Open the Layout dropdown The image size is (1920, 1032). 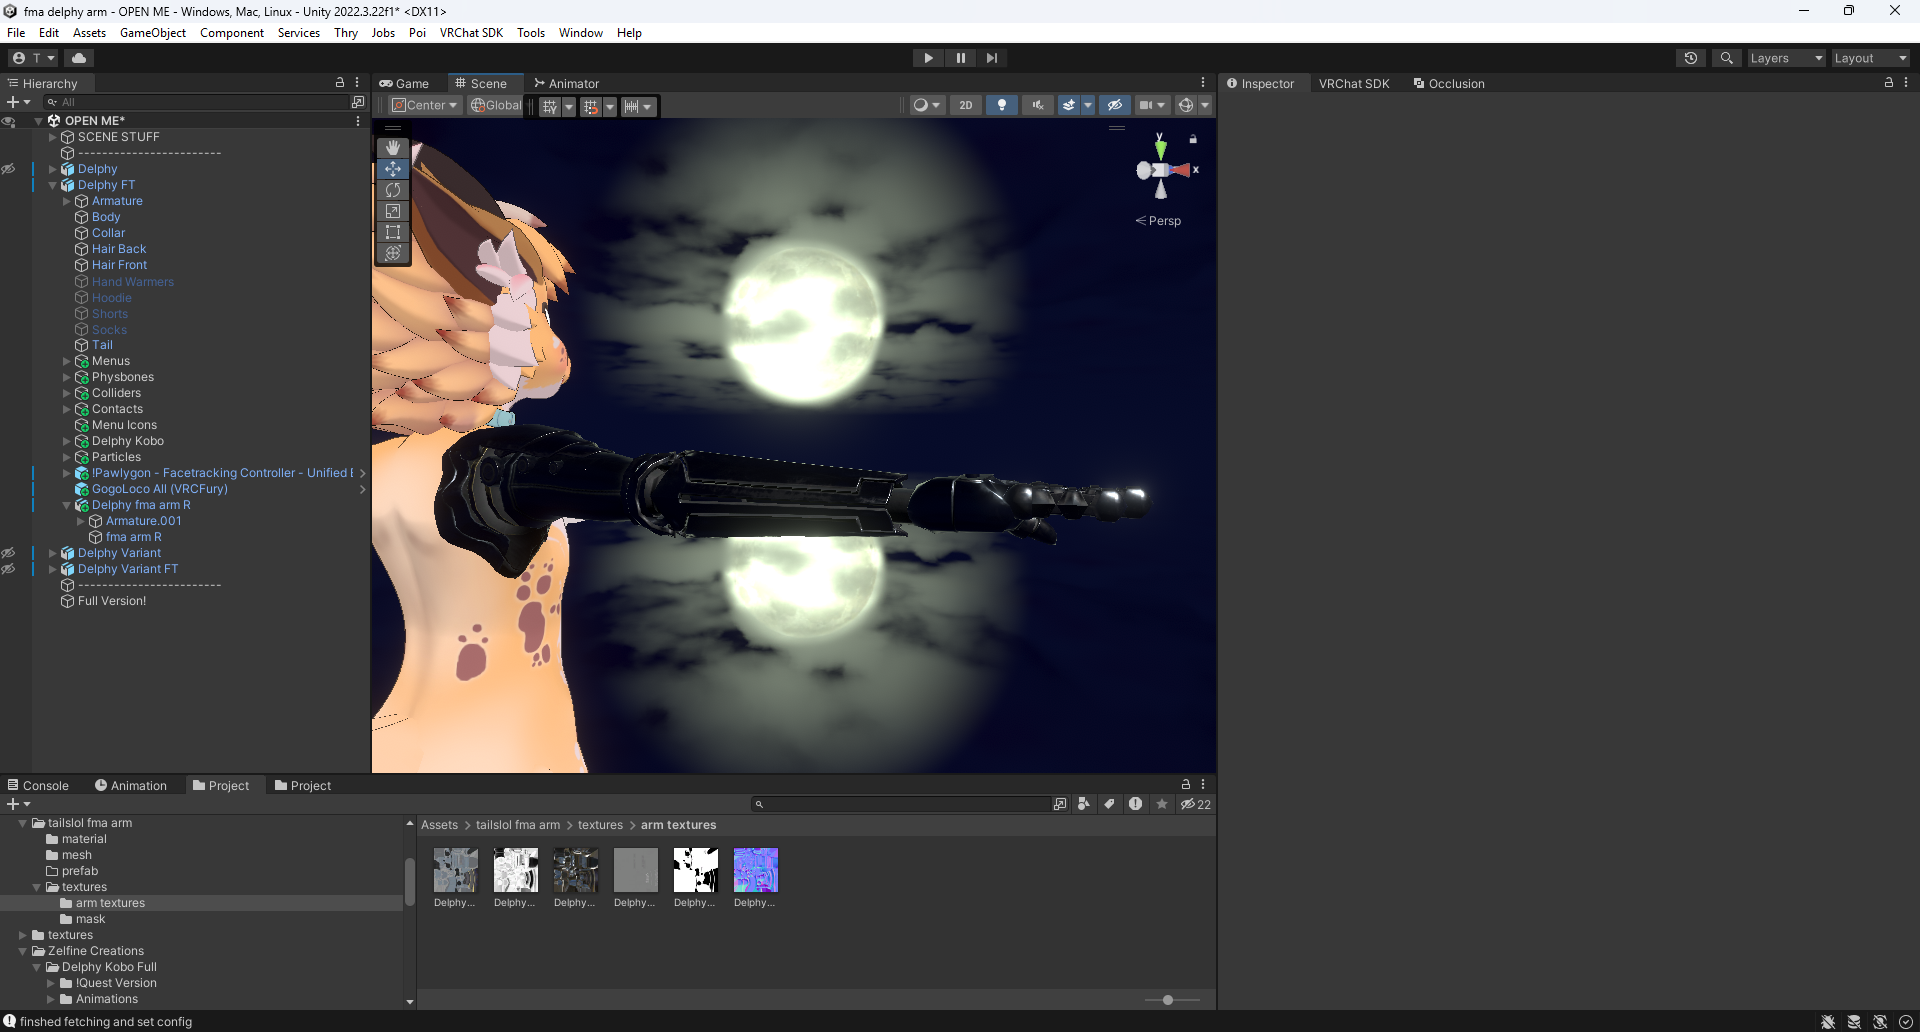(1871, 58)
